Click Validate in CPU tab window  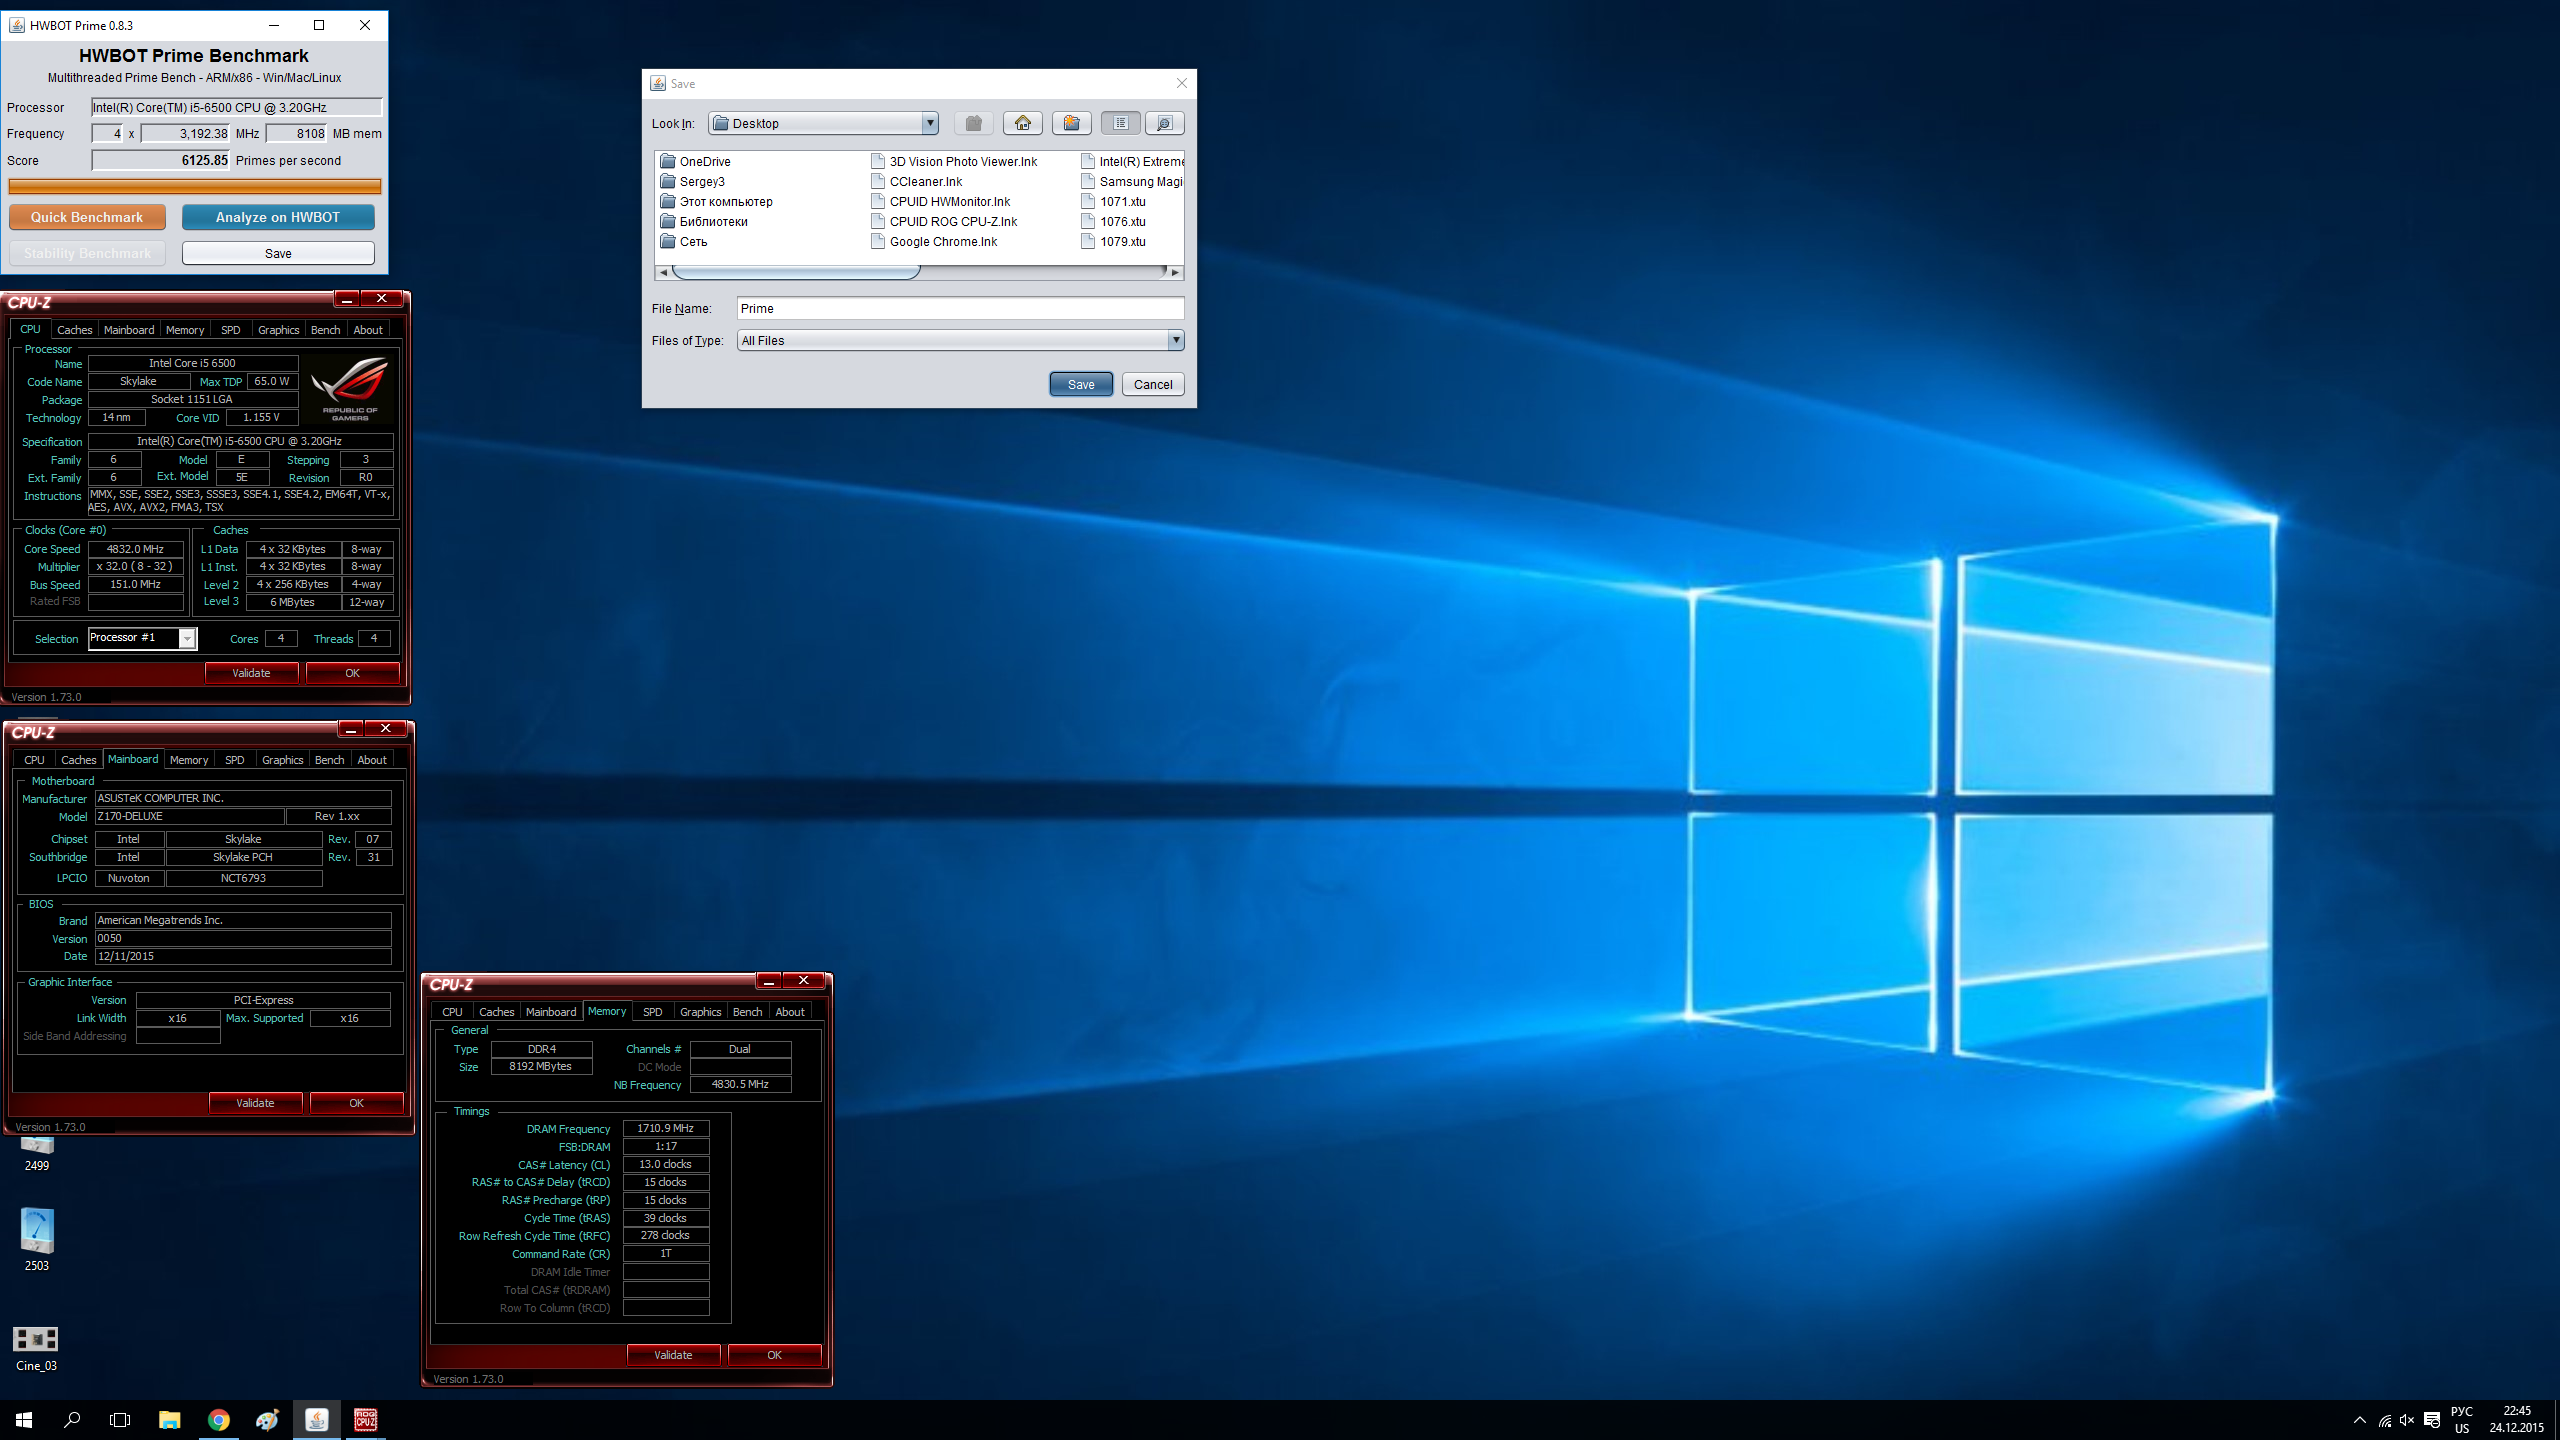[251, 673]
